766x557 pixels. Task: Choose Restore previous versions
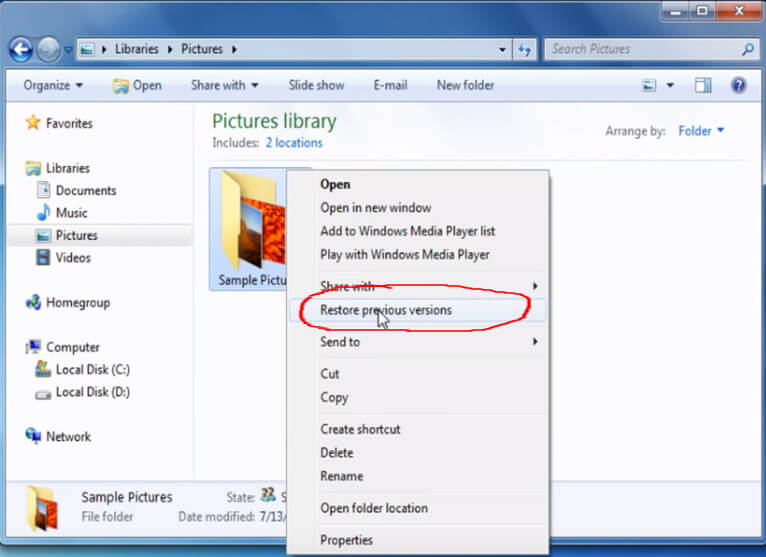418,311
